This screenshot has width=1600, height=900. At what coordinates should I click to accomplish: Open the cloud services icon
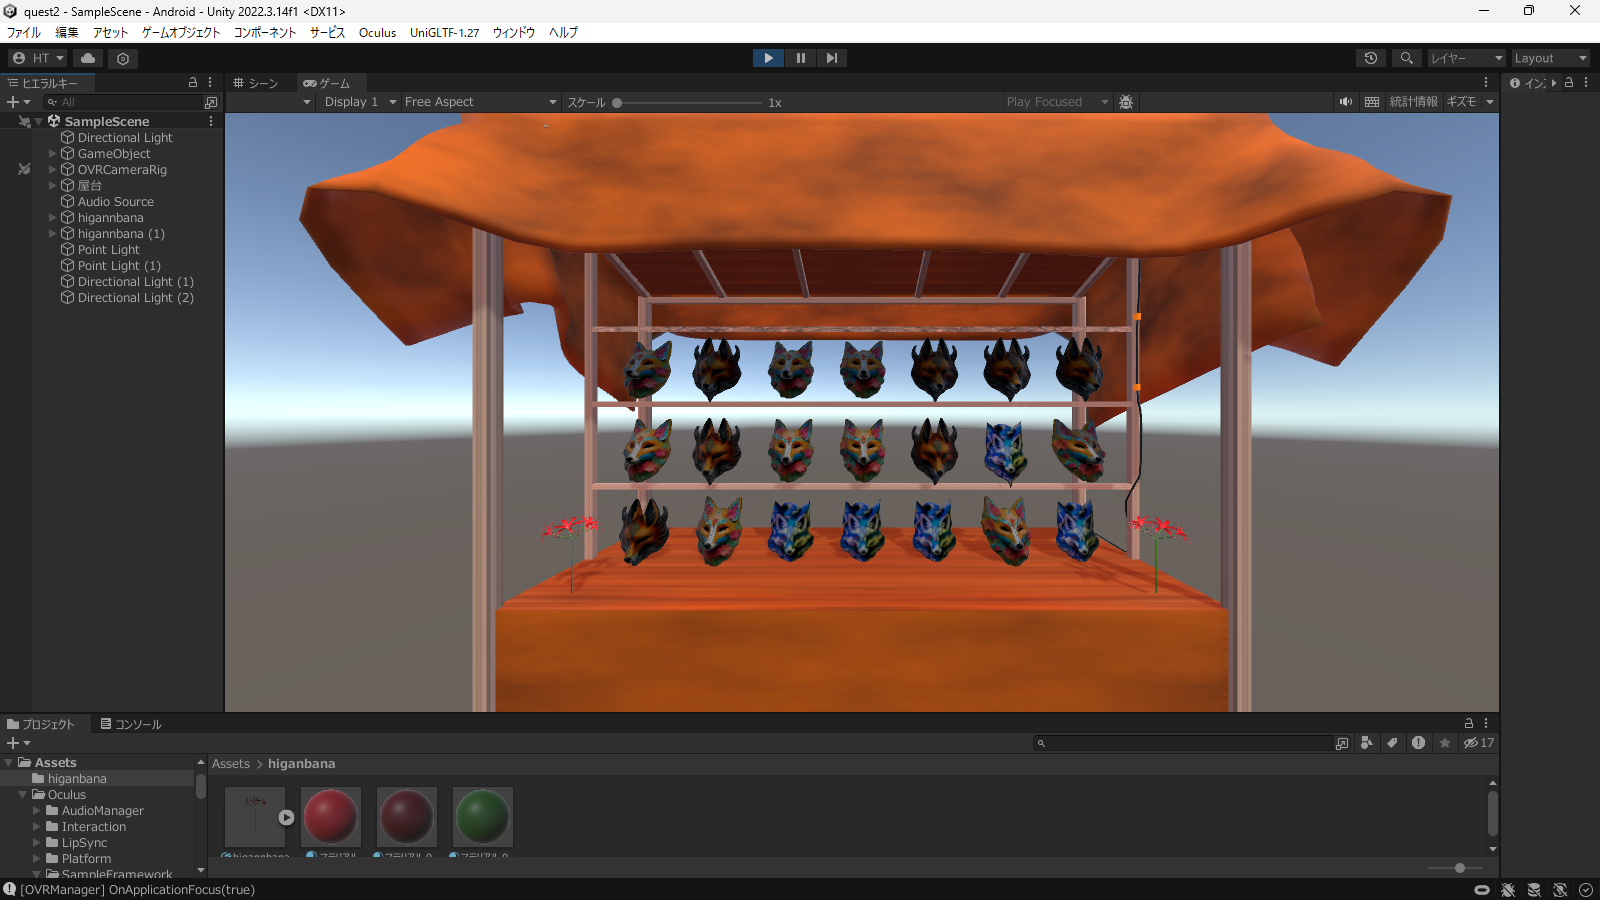88,58
